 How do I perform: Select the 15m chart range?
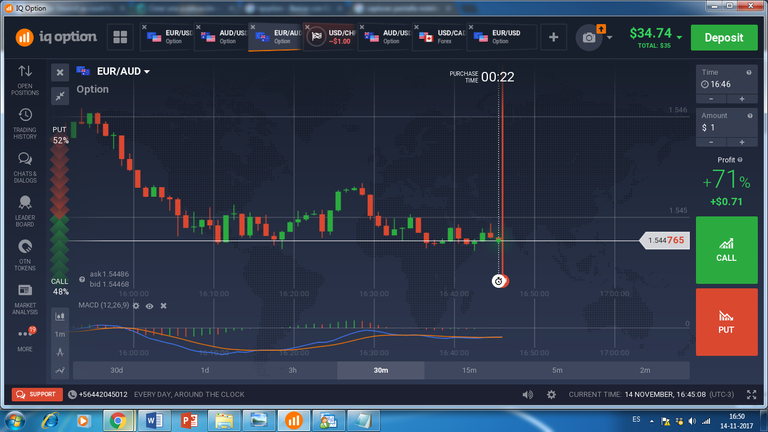pyautogui.click(x=469, y=370)
